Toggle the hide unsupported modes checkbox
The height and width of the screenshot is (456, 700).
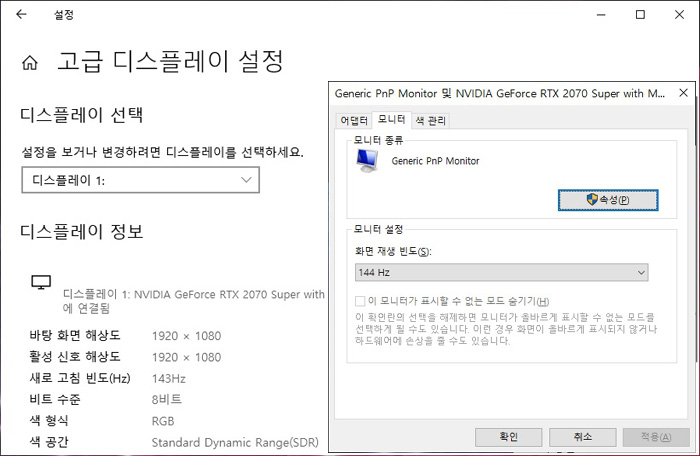[x=360, y=302]
